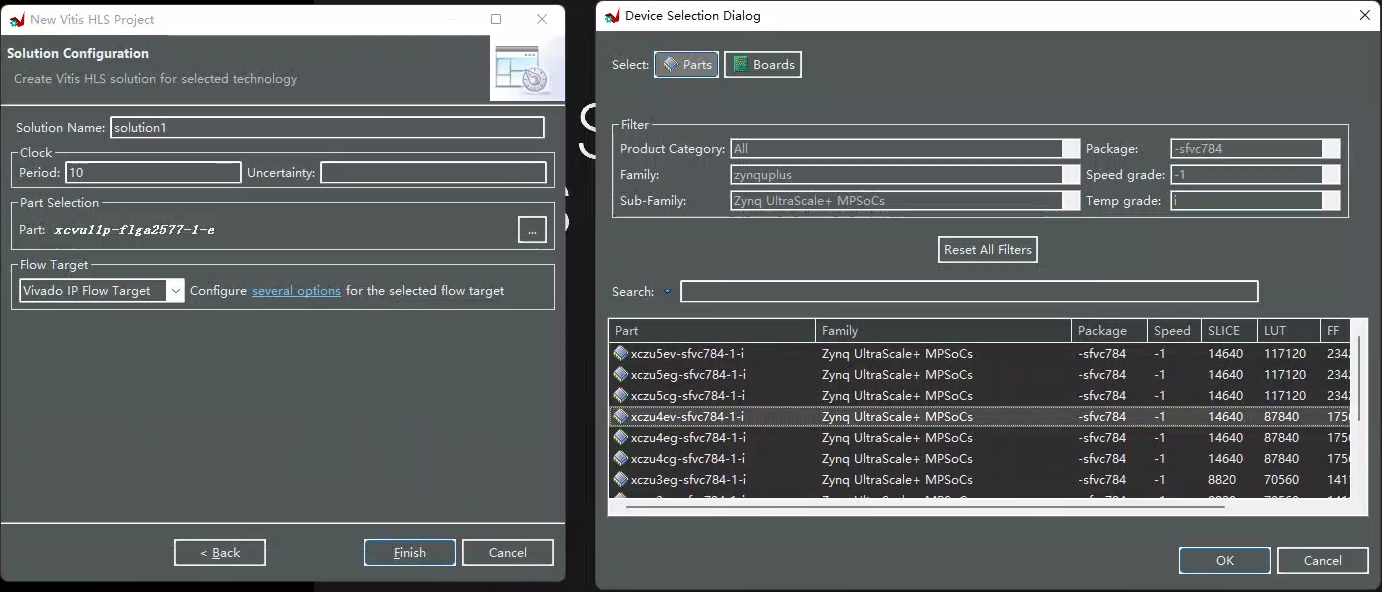1382x592 pixels.
Task: Select part xczu4cg-sfvc784-1-i
Action: coord(980,459)
